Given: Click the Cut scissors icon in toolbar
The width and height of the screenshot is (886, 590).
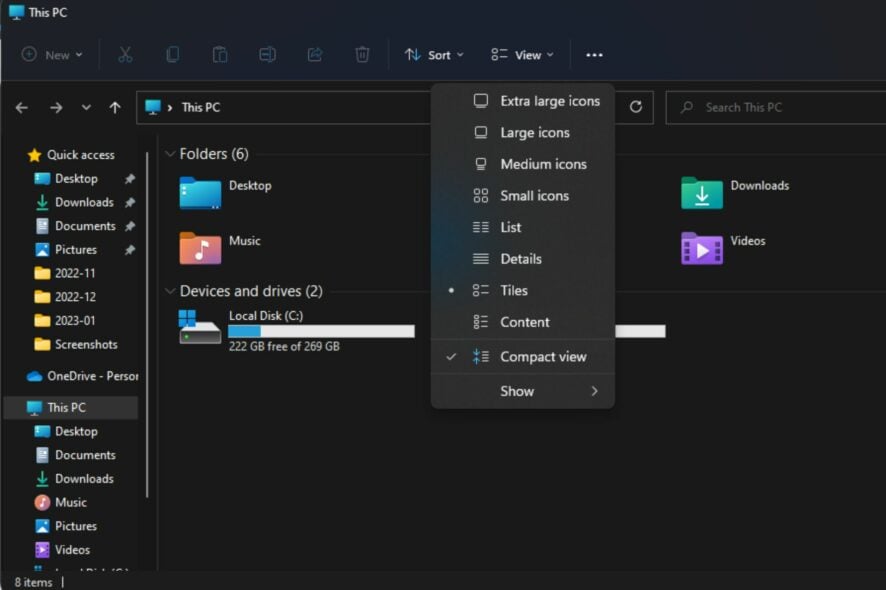Looking at the screenshot, I should (125, 55).
